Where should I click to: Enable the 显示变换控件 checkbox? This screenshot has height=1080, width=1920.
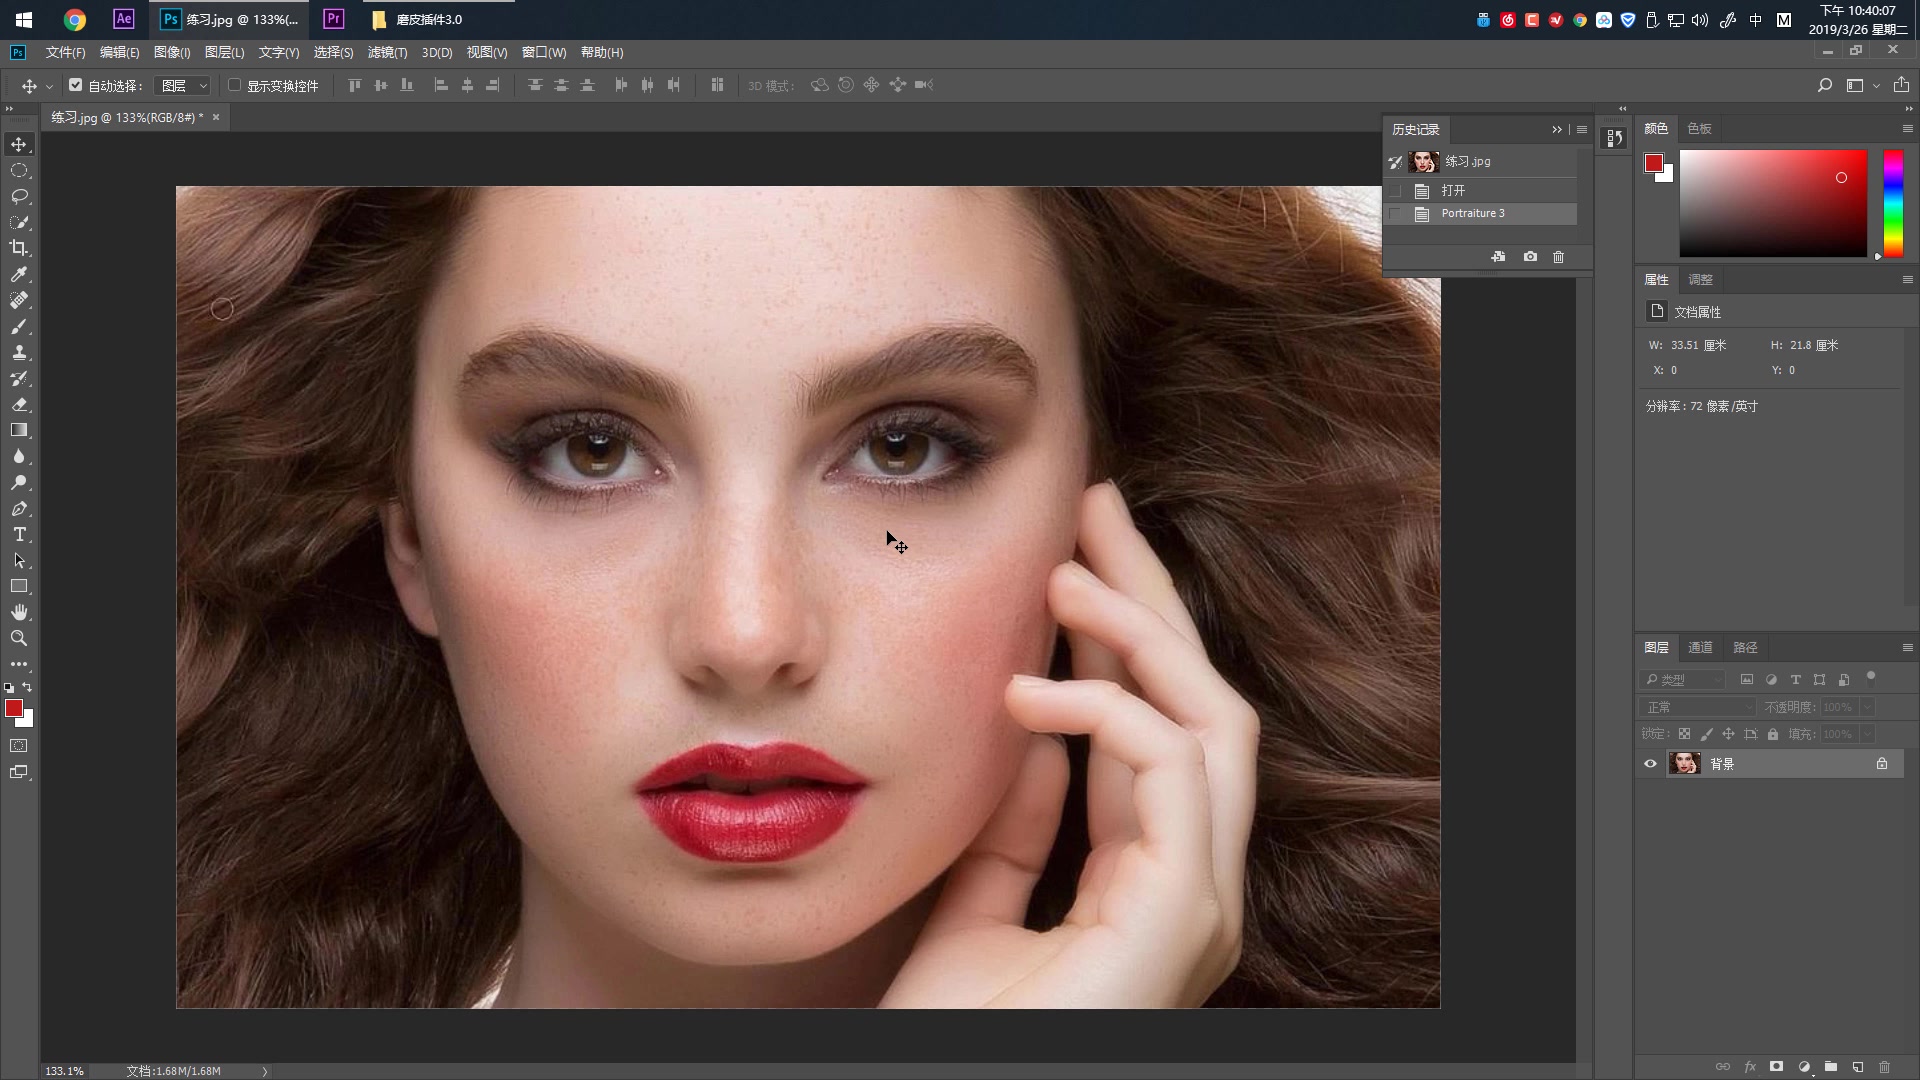235,85
